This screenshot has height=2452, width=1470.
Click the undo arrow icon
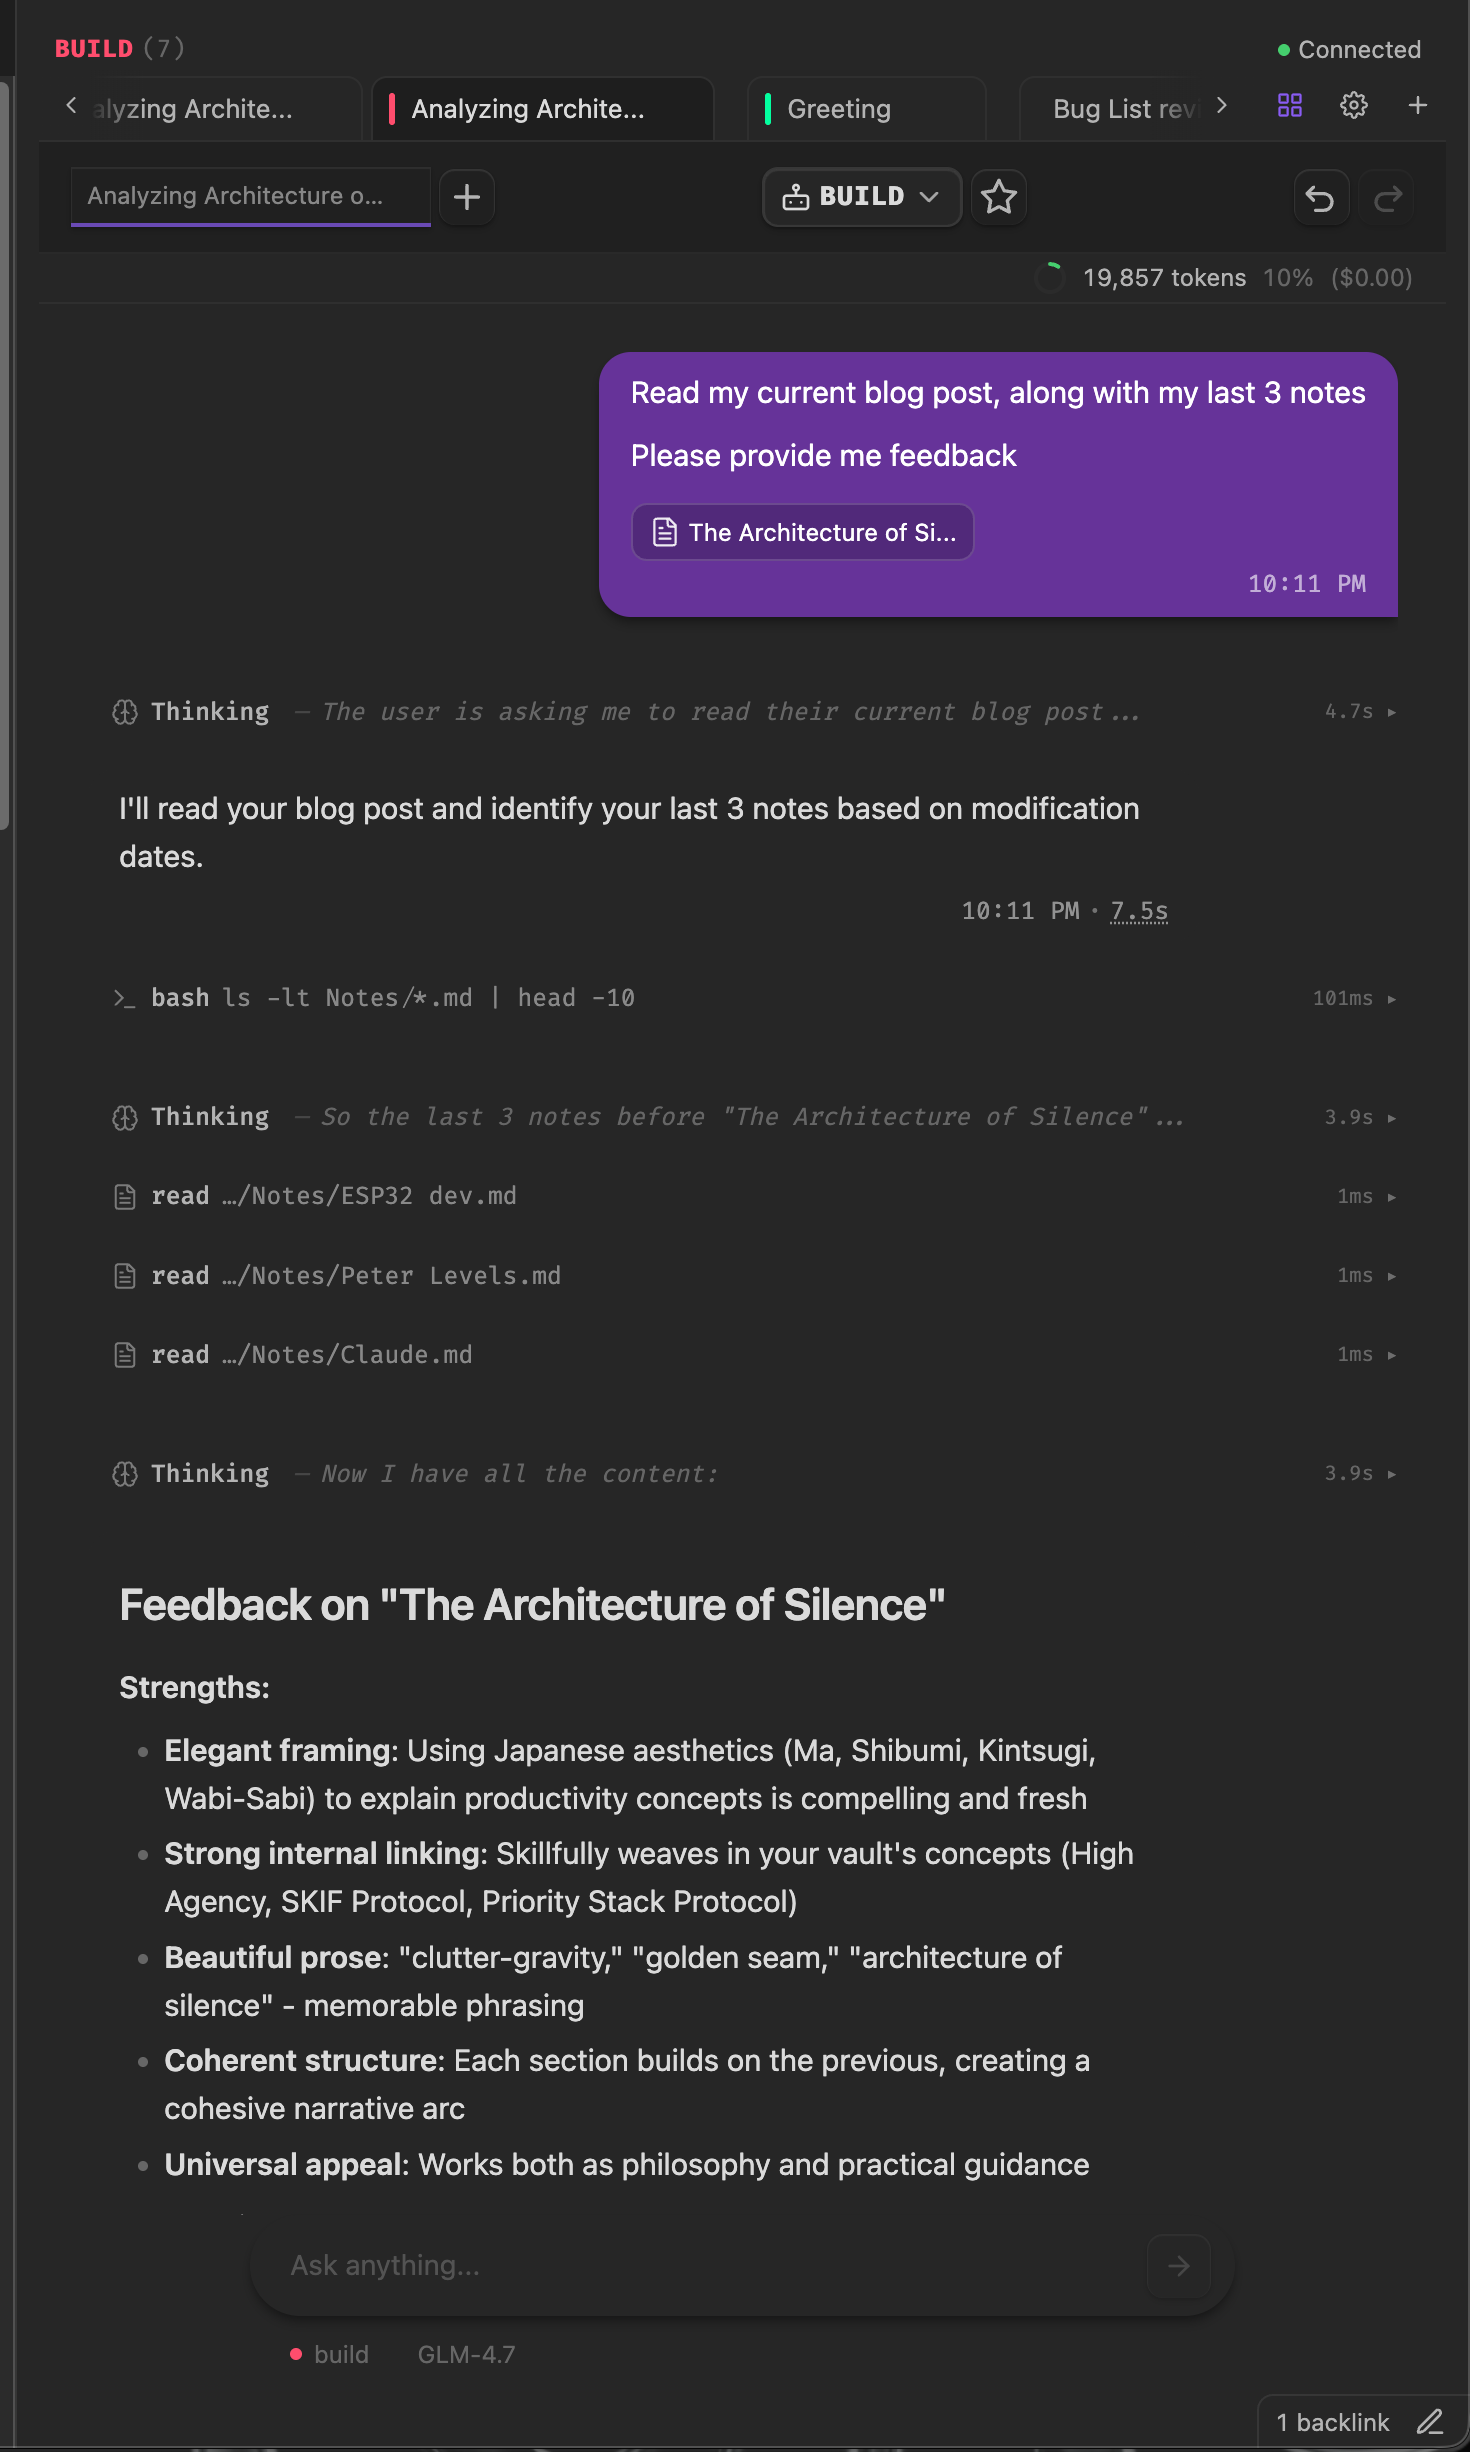point(1320,199)
